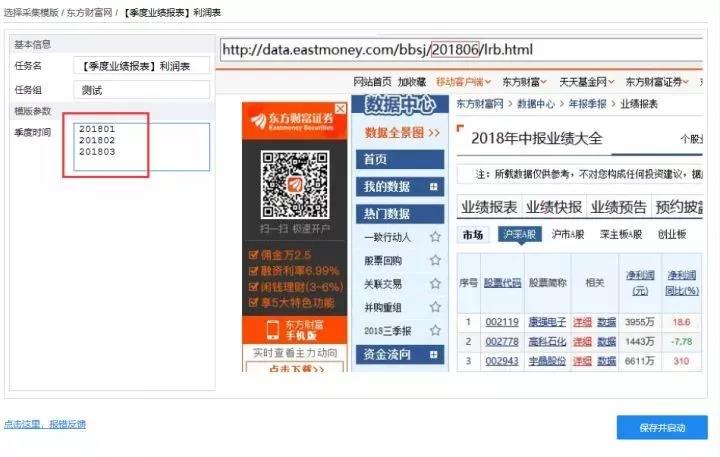Click 详细 link in row 002943
Screen dimensions: 720x457
582,361
